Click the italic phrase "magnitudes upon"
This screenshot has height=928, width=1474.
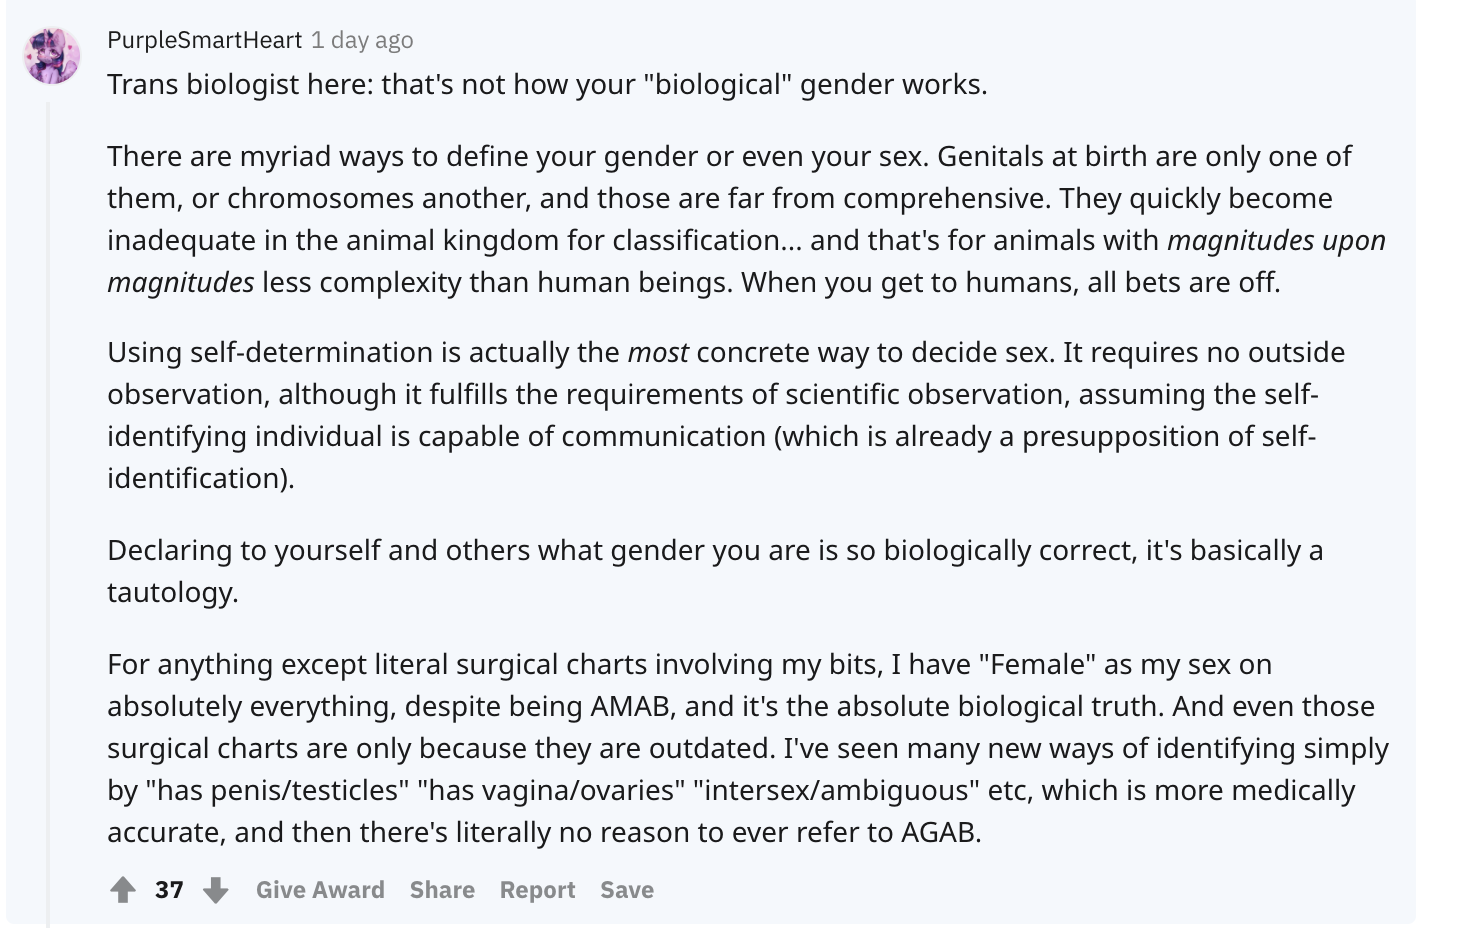click(x=1276, y=240)
